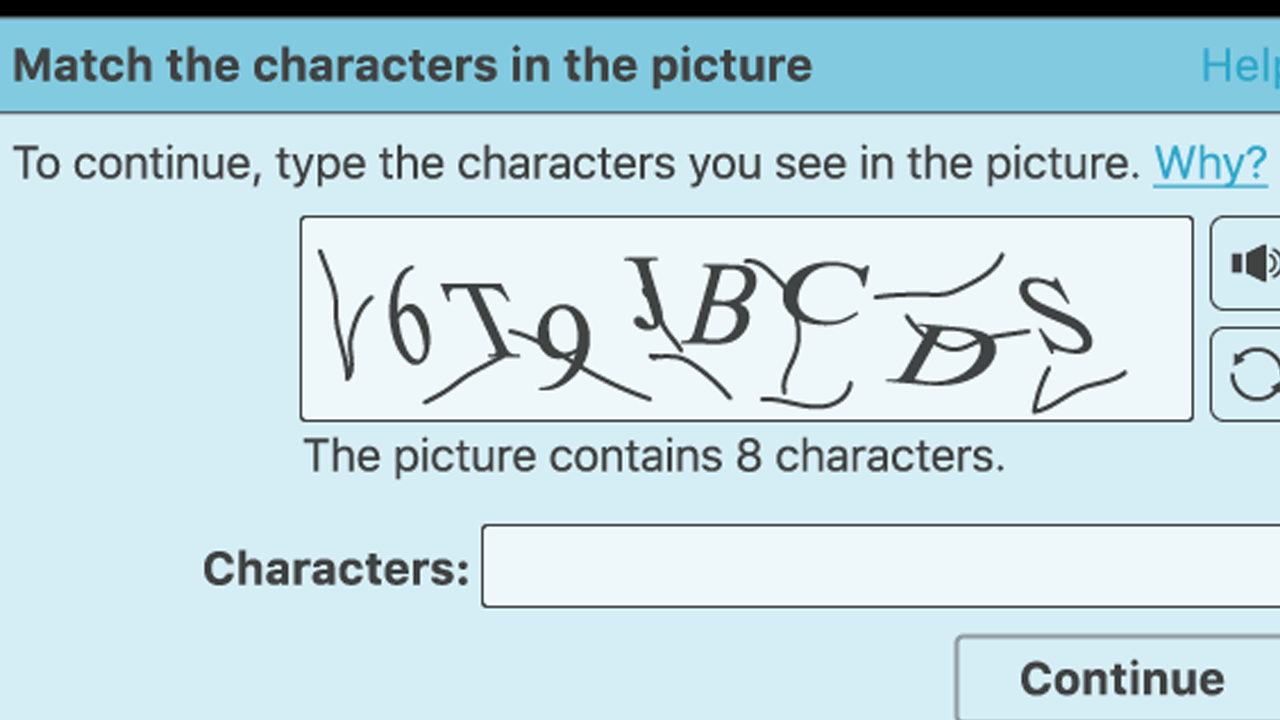Focus the Characters text input field
Screen dimensions: 1280x720
pyautogui.click(x=880, y=566)
